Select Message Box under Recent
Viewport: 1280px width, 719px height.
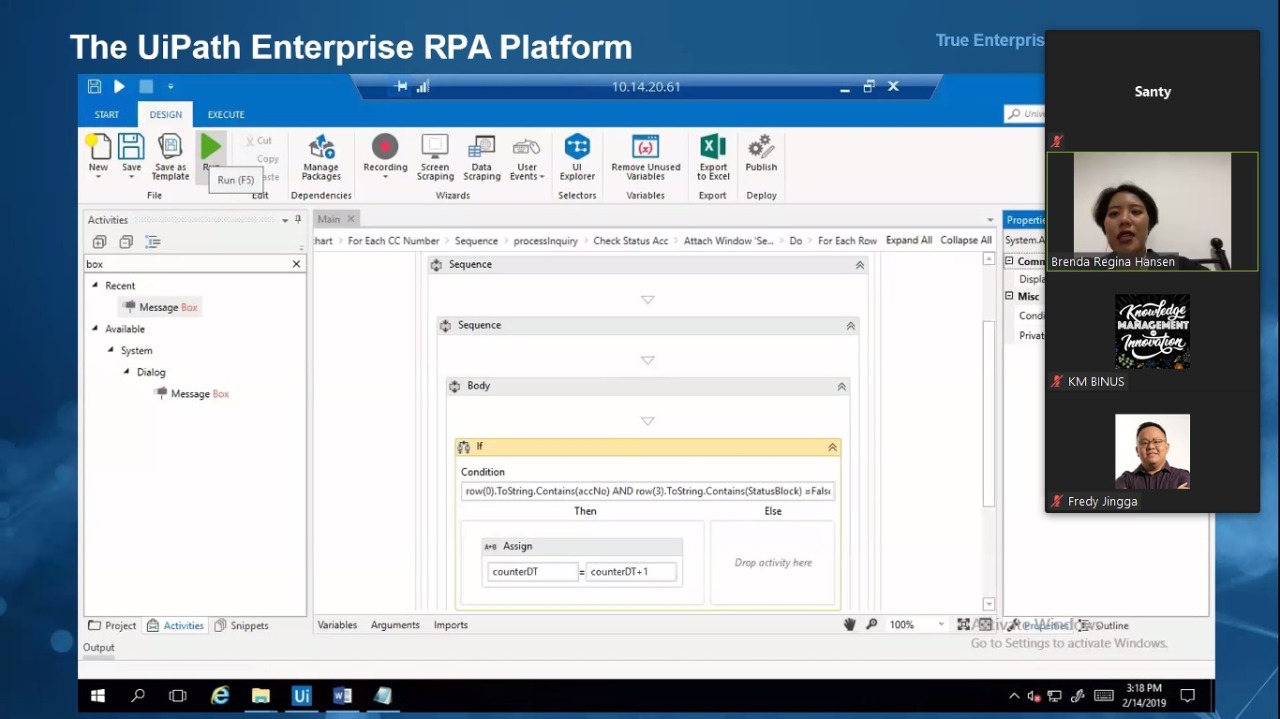click(x=160, y=307)
